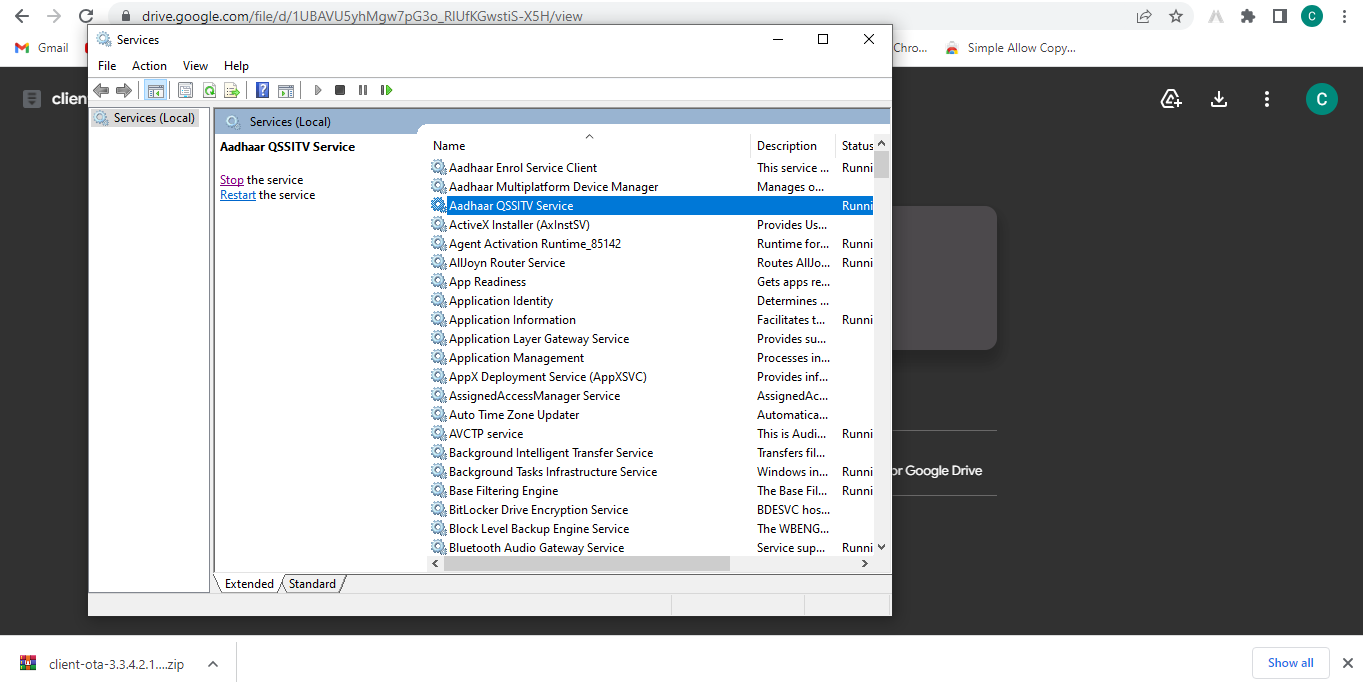The height and width of the screenshot is (682, 1363).
Task: Click Add shortcut to Drive icon
Action: click(x=1171, y=99)
